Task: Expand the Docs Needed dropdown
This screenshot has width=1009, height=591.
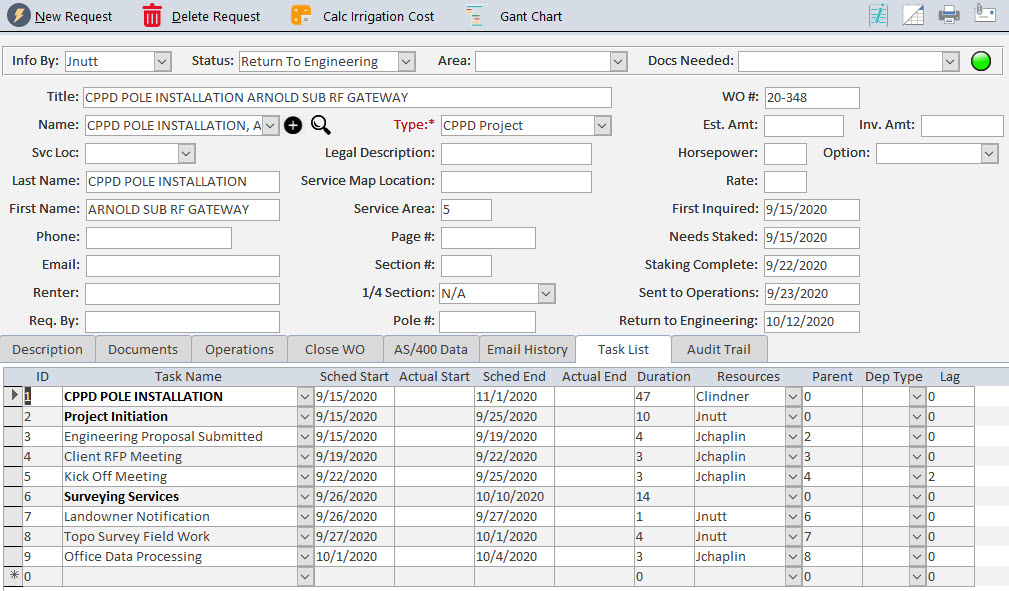Action: [x=950, y=61]
